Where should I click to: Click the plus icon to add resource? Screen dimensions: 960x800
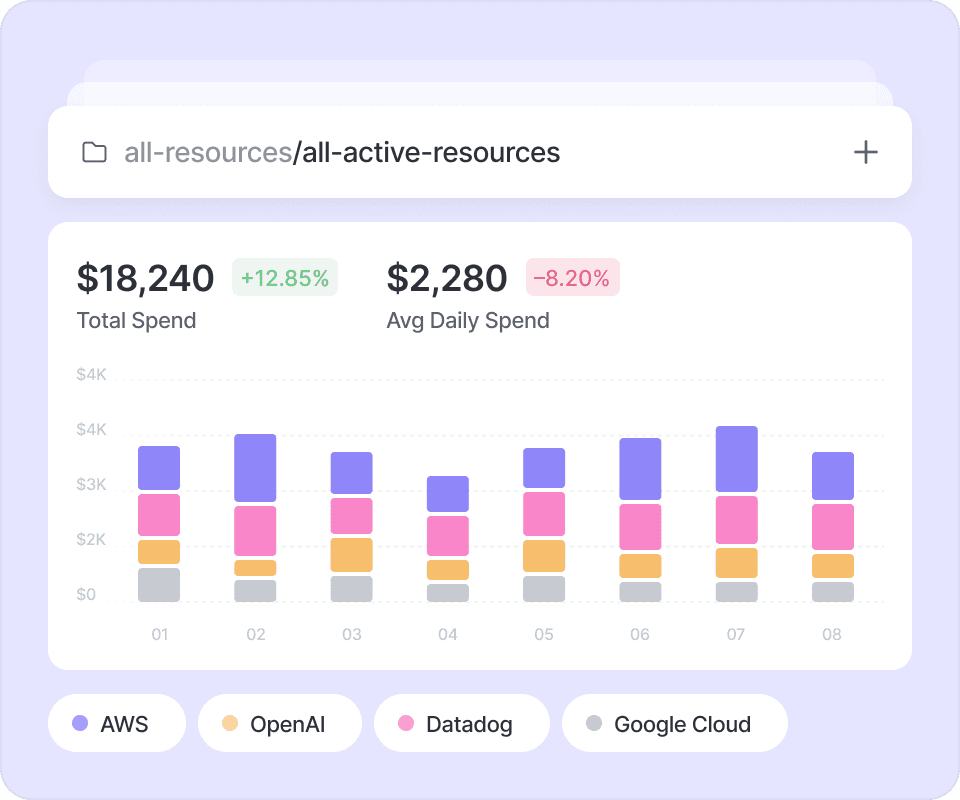(865, 152)
